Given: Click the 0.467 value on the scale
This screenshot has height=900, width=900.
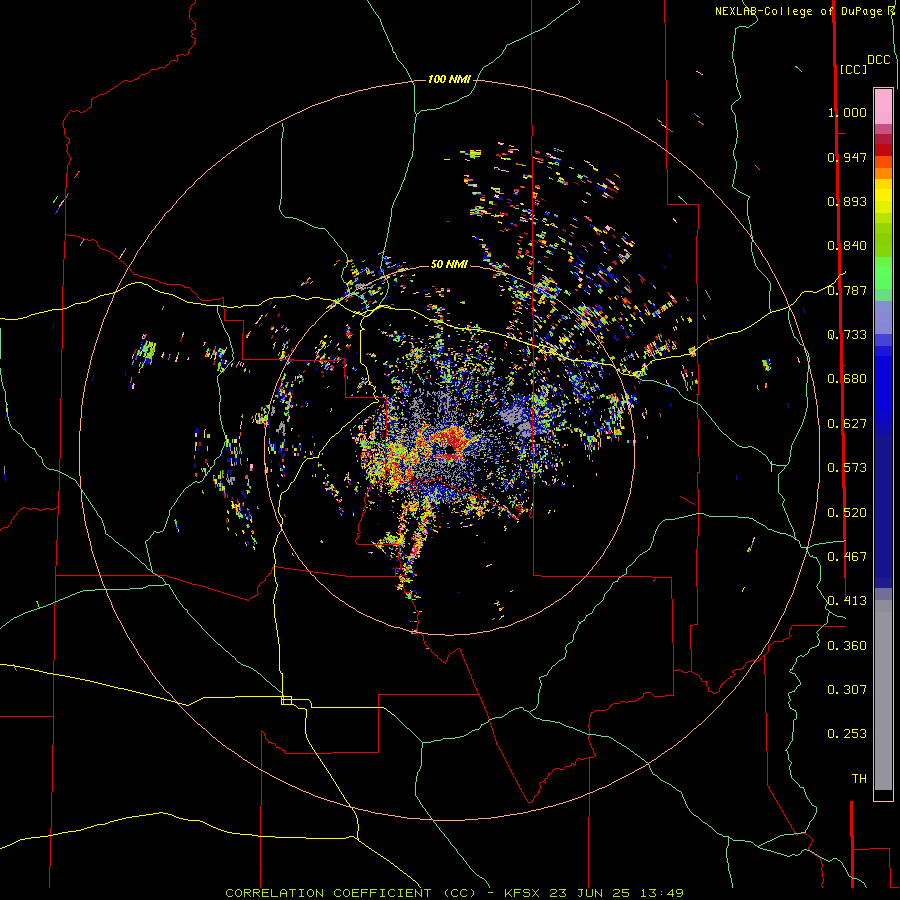Looking at the screenshot, I should (x=847, y=557).
